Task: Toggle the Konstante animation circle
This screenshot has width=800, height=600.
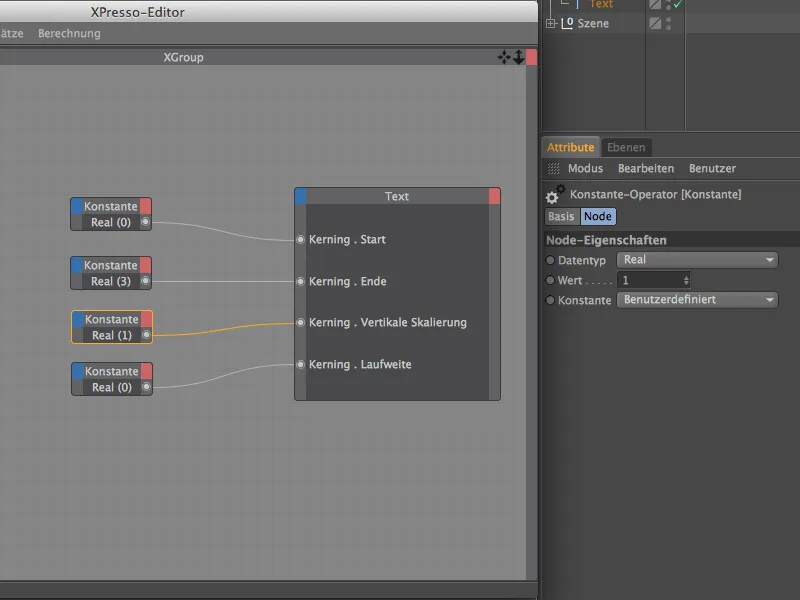Action: pyautogui.click(x=550, y=300)
